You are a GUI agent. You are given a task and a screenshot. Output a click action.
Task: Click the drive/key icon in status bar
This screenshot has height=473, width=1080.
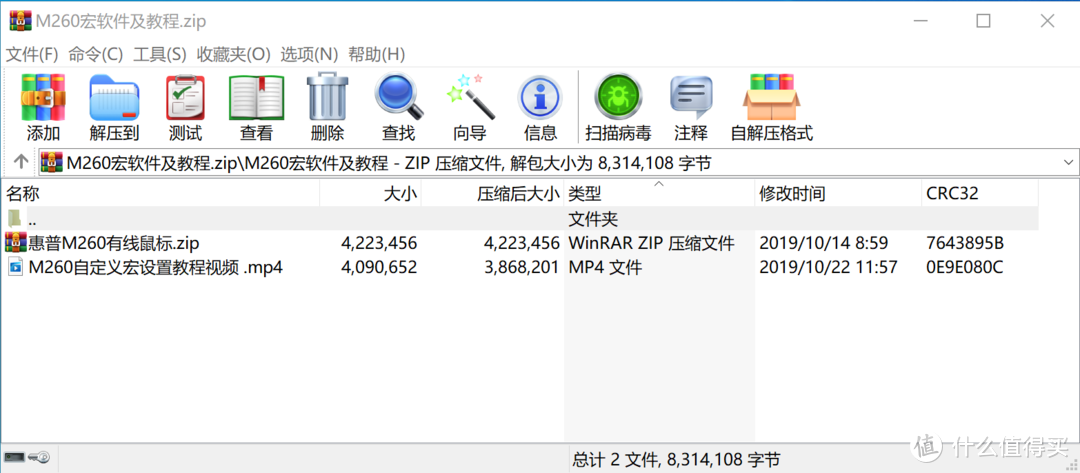point(27,457)
